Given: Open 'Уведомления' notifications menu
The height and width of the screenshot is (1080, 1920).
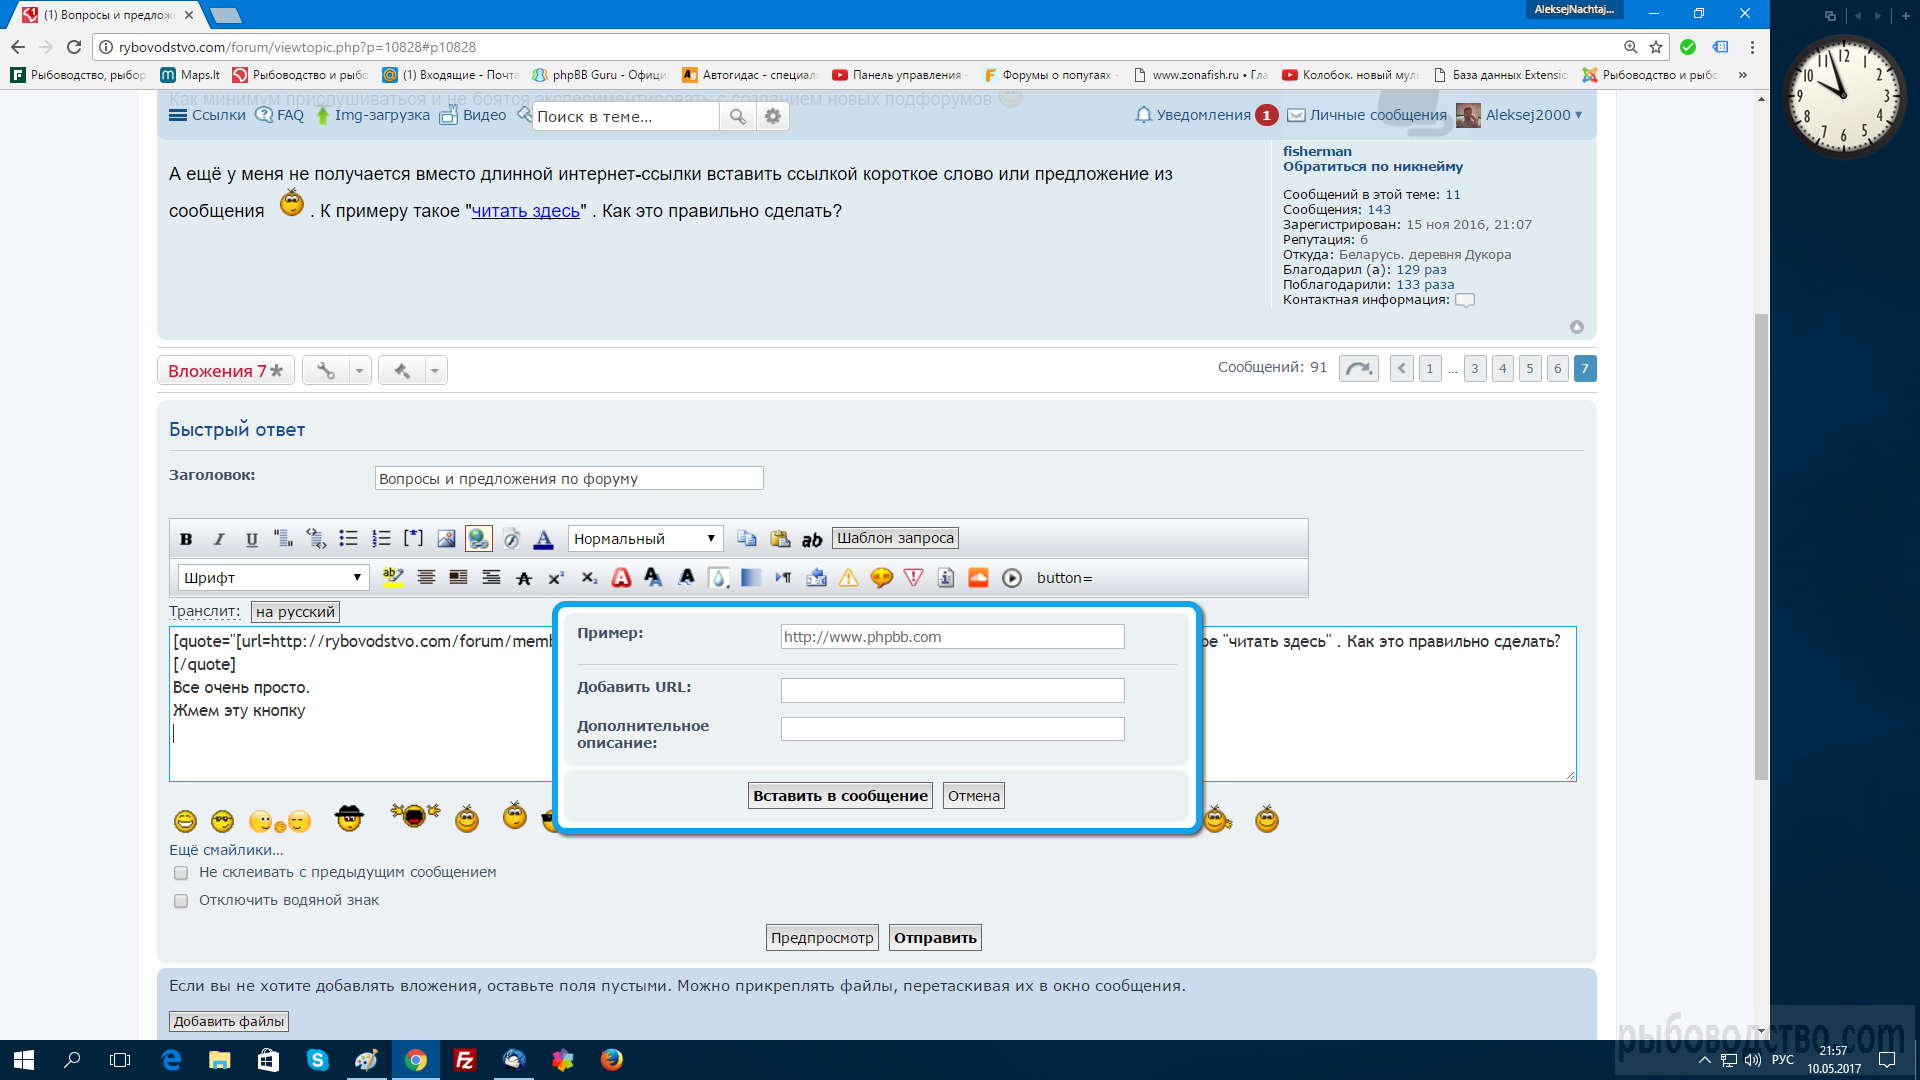Looking at the screenshot, I should click(x=1203, y=115).
